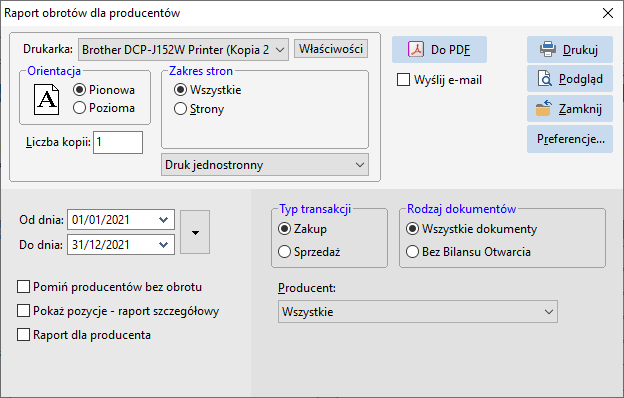The width and height of the screenshot is (624, 398).
Task: Click the portrait page orientation icon
Action: 47,100
